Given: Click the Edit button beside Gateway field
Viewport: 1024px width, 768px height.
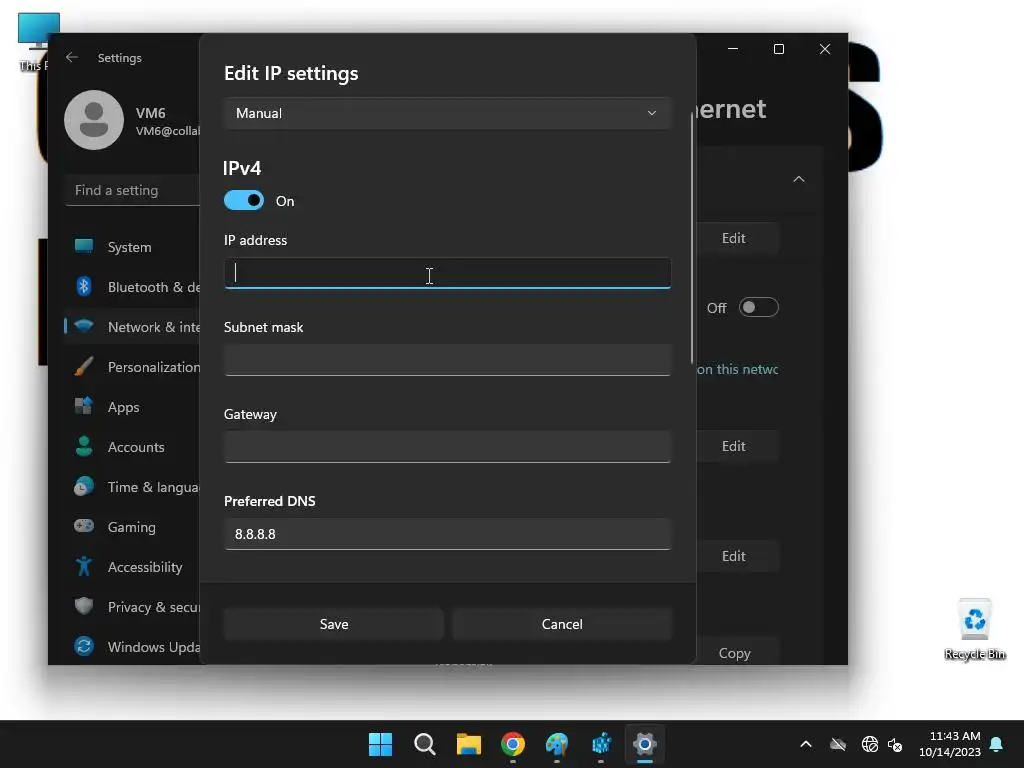Looking at the screenshot, I should click(x=733, y=446).
